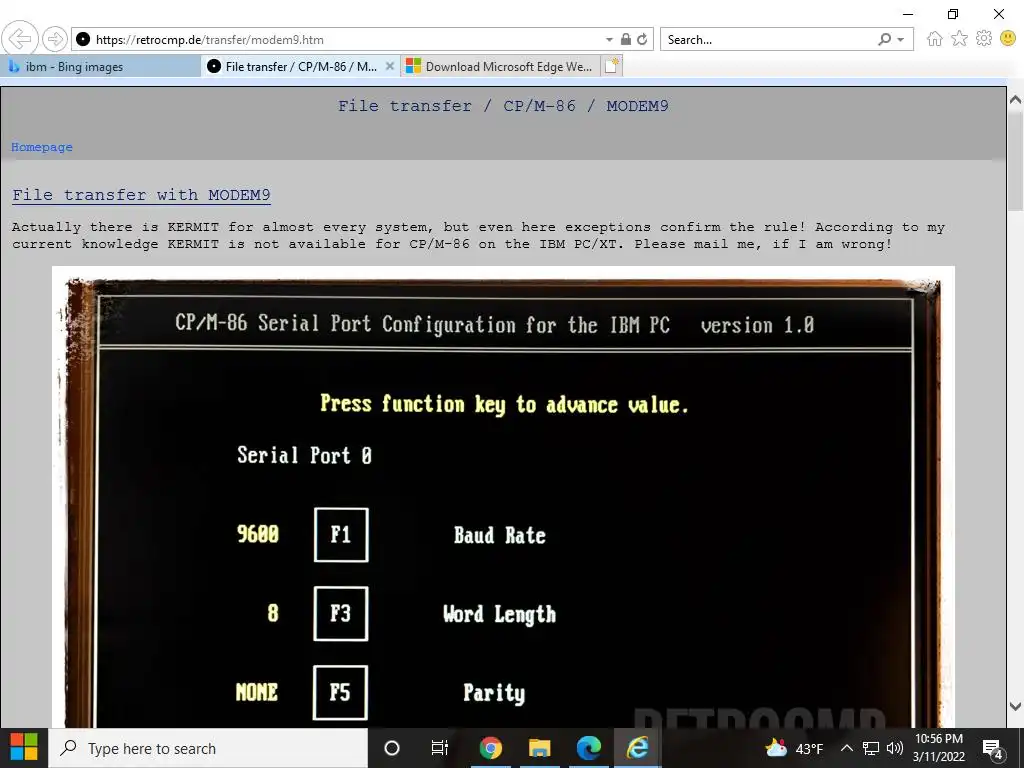Screen dimensions: 1024x768
Task: Minimize the Internet Explorer window
Action: pyautogui.click(x=908, y=14)
